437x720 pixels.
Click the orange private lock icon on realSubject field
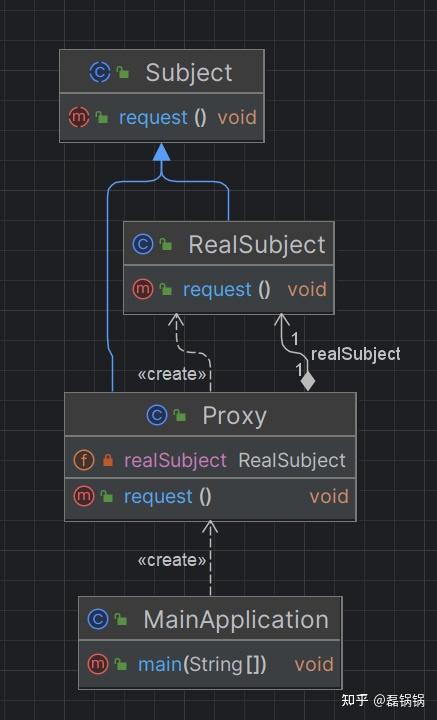tap(108, 460)
